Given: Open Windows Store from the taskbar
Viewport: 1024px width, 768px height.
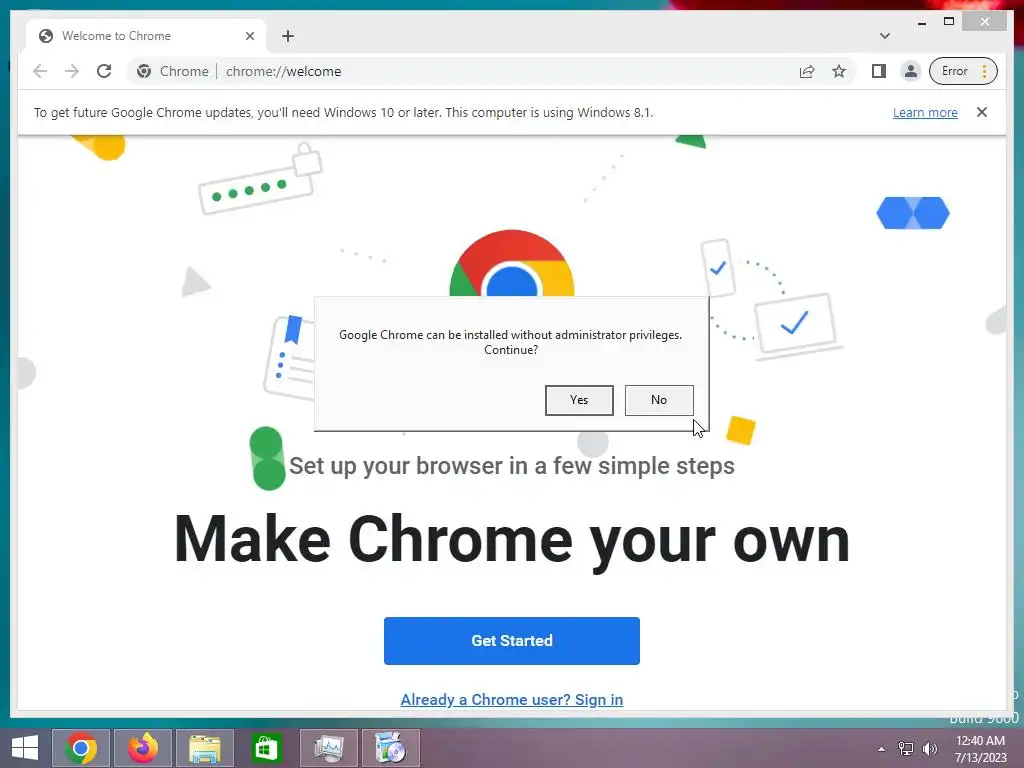Looking at the screenshot, I should [266, 748].
